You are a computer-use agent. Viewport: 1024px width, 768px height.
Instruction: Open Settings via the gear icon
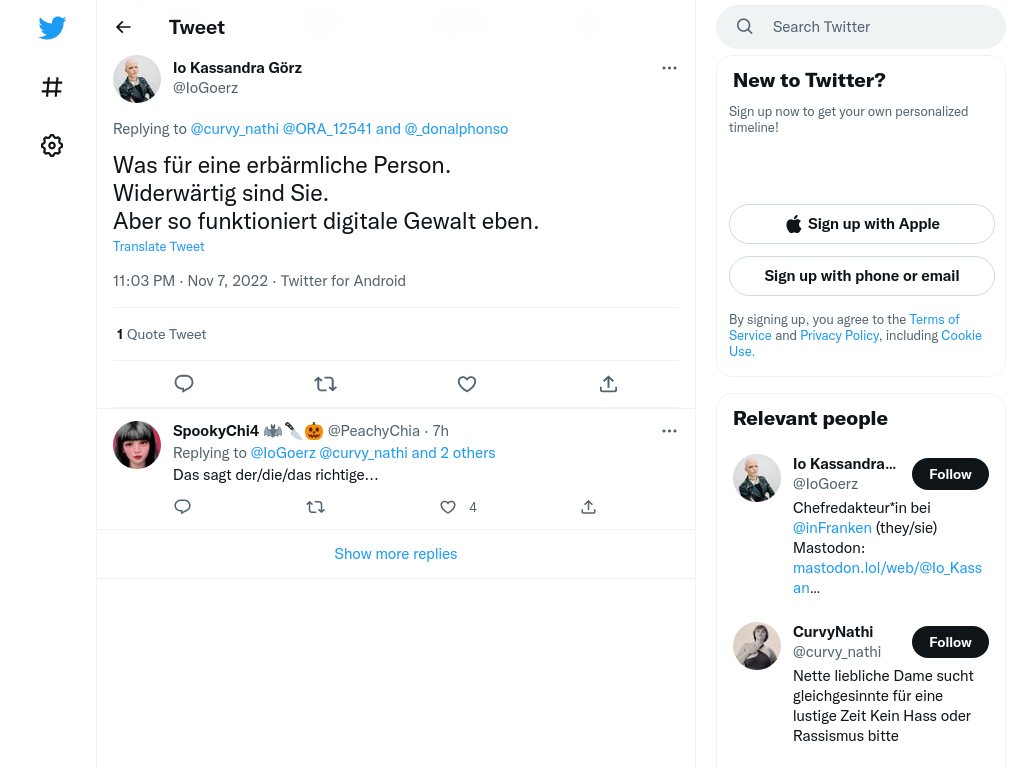click(x=52, y=145)
